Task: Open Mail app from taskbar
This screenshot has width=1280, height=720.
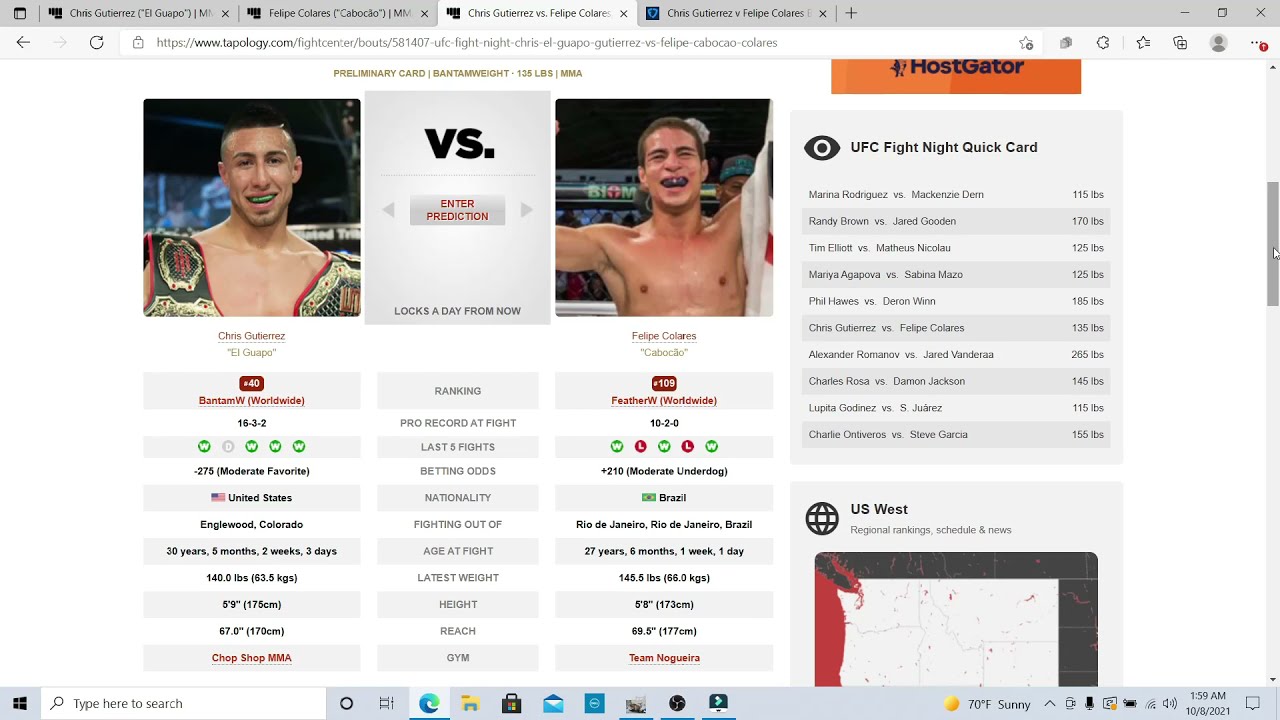Action: coord(553,703)
